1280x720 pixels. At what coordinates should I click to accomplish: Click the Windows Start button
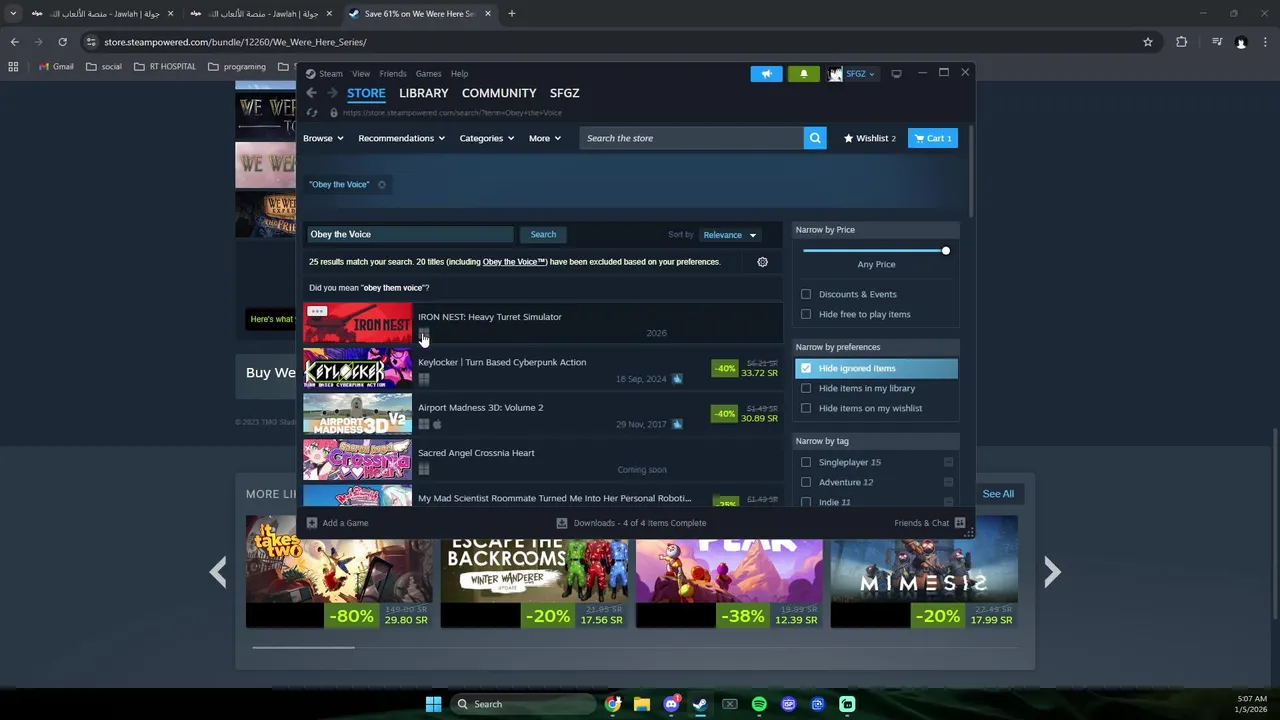433,704
